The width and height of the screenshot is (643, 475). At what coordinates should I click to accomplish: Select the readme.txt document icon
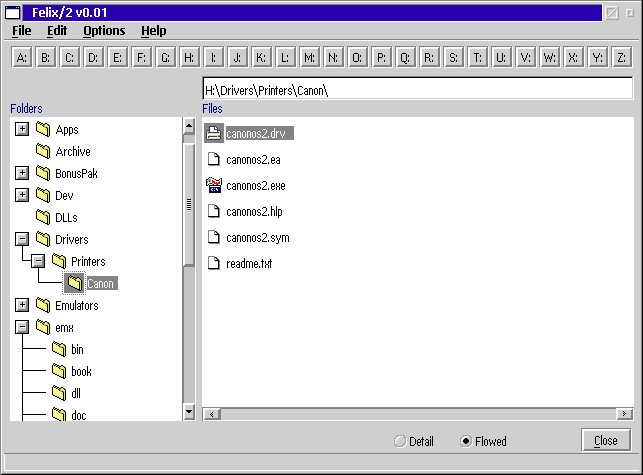(213, 263)
